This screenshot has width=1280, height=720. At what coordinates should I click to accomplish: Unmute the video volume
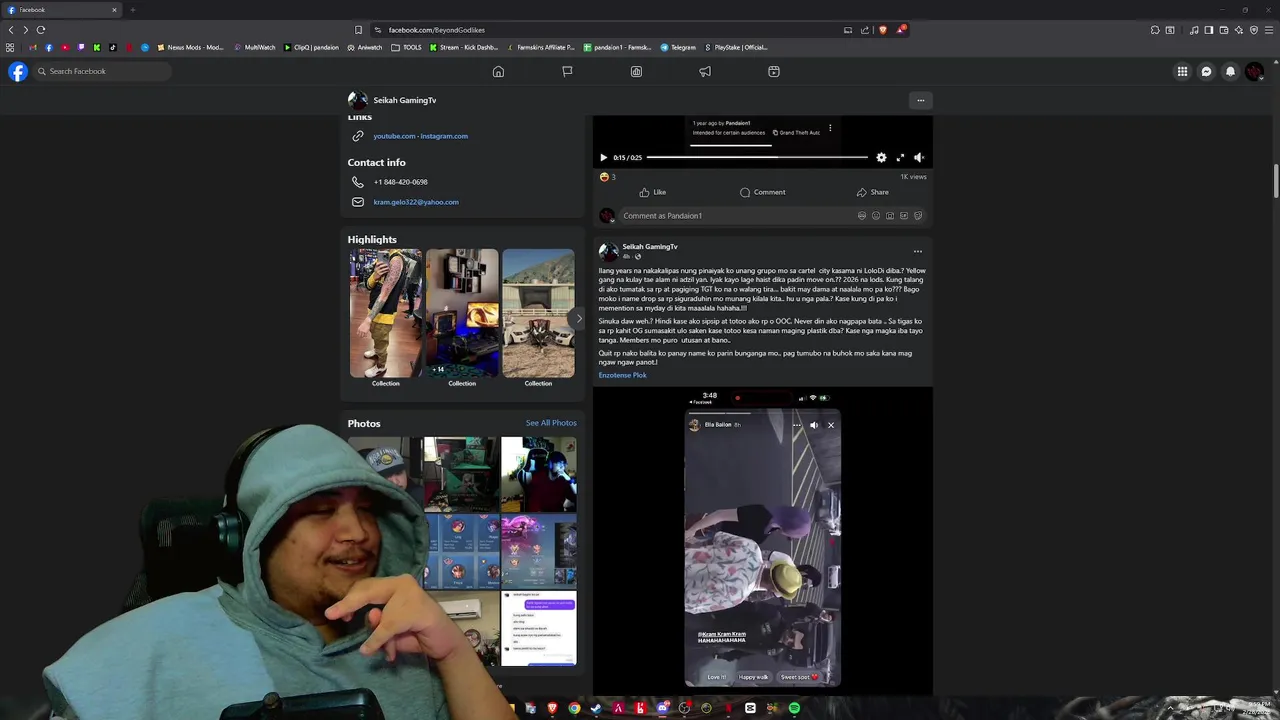(919, 158)
